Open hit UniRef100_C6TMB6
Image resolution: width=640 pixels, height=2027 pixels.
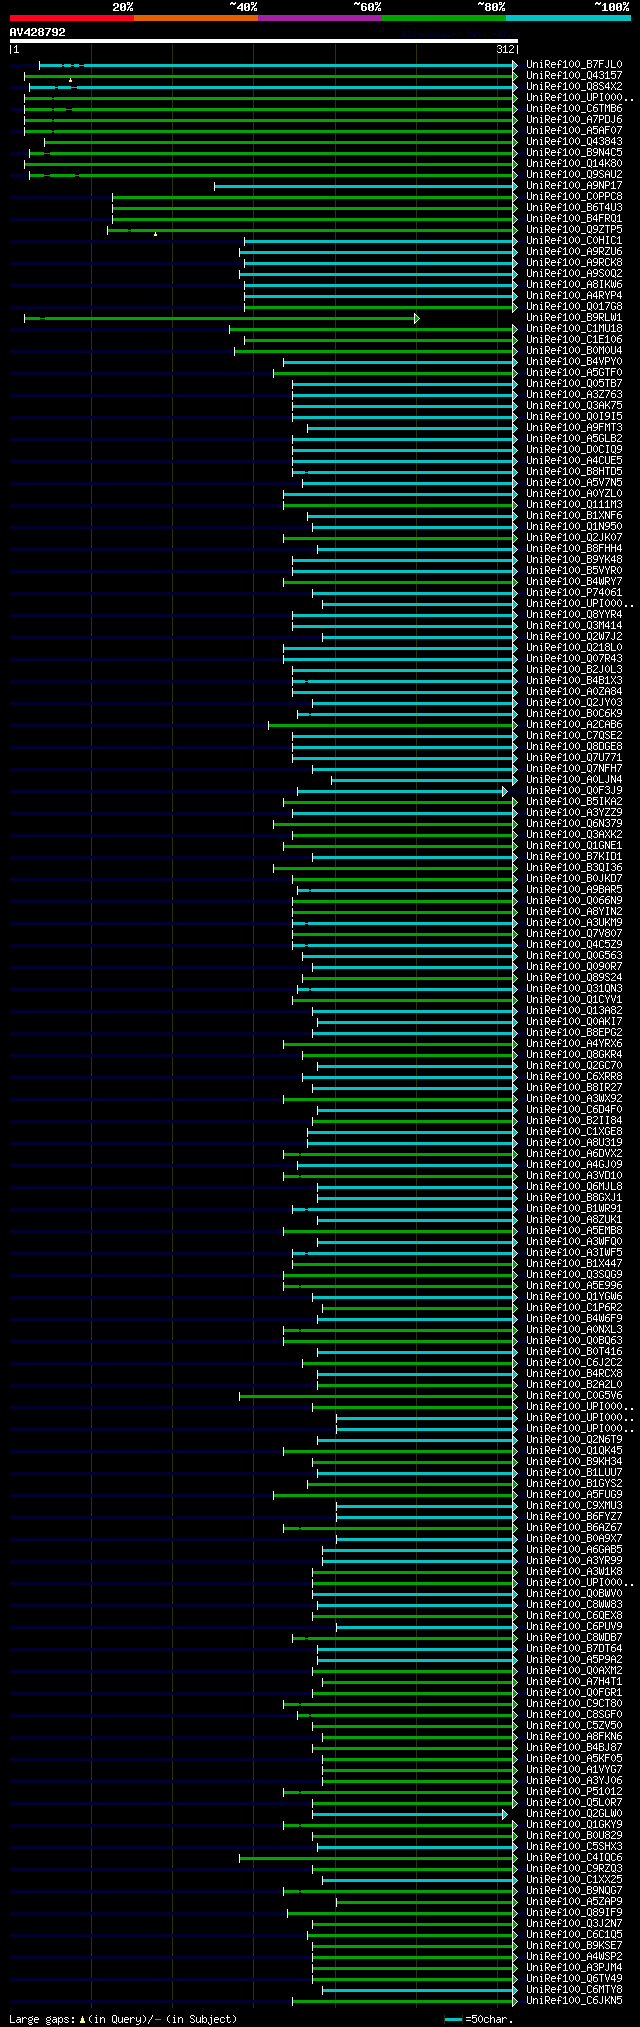[x=574, y=108]
